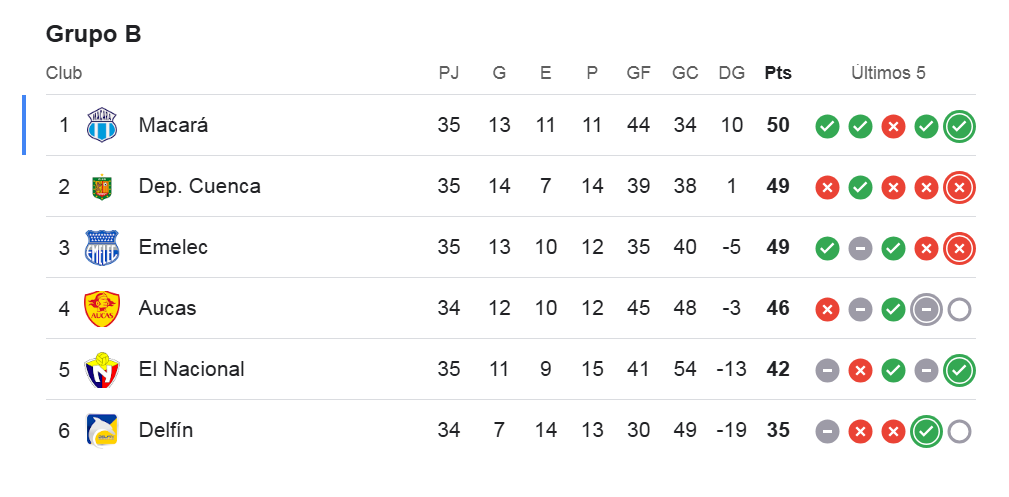This screenshot has height=497, width=1009.
Task: Click Aucas' circled draw result icon
Action: click(x=926, y=310)
